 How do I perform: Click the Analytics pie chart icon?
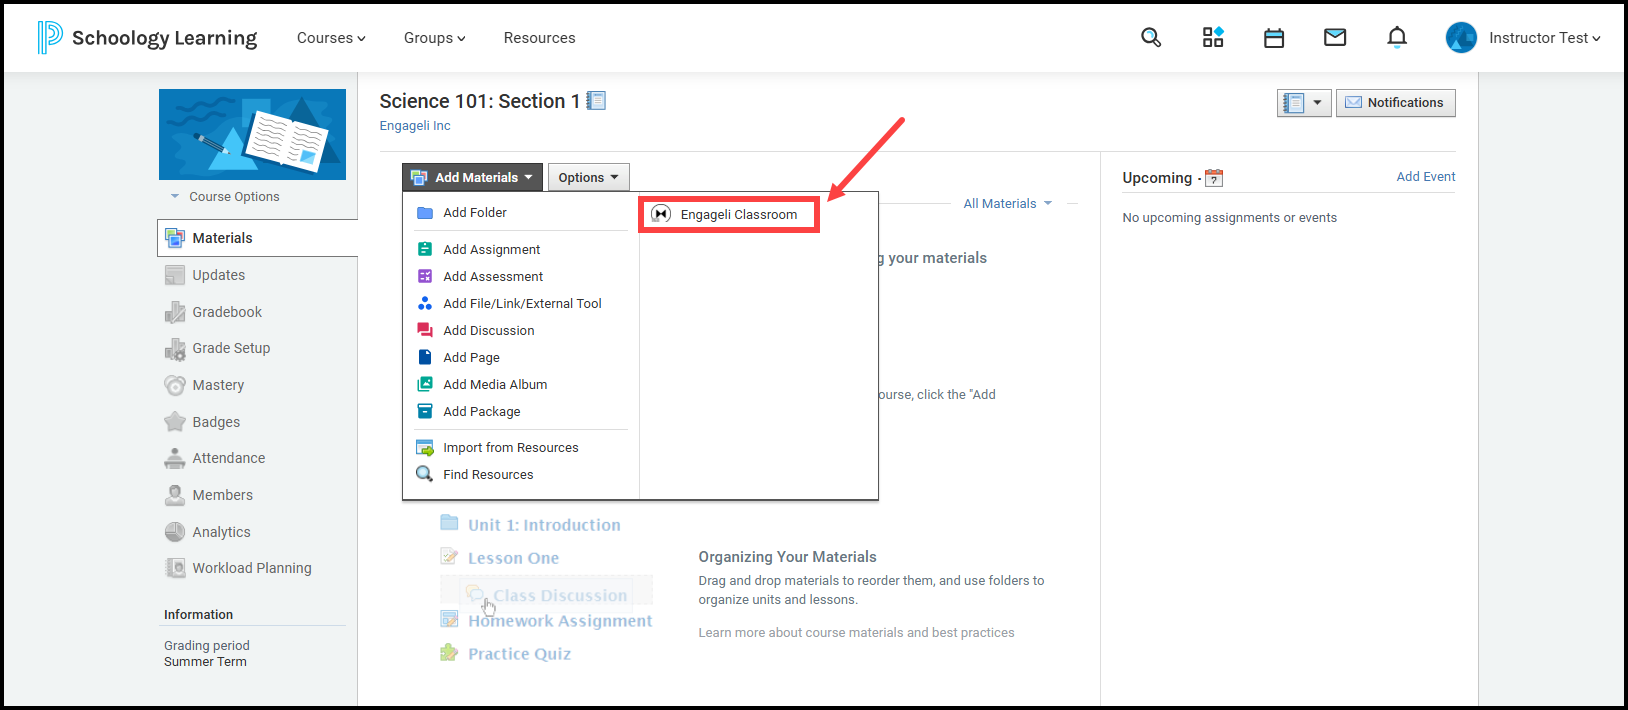click(x=175, y=532)
